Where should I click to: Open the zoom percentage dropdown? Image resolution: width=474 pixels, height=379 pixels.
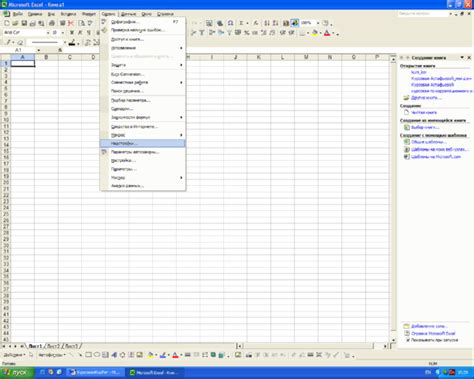[x=318, y=23]
